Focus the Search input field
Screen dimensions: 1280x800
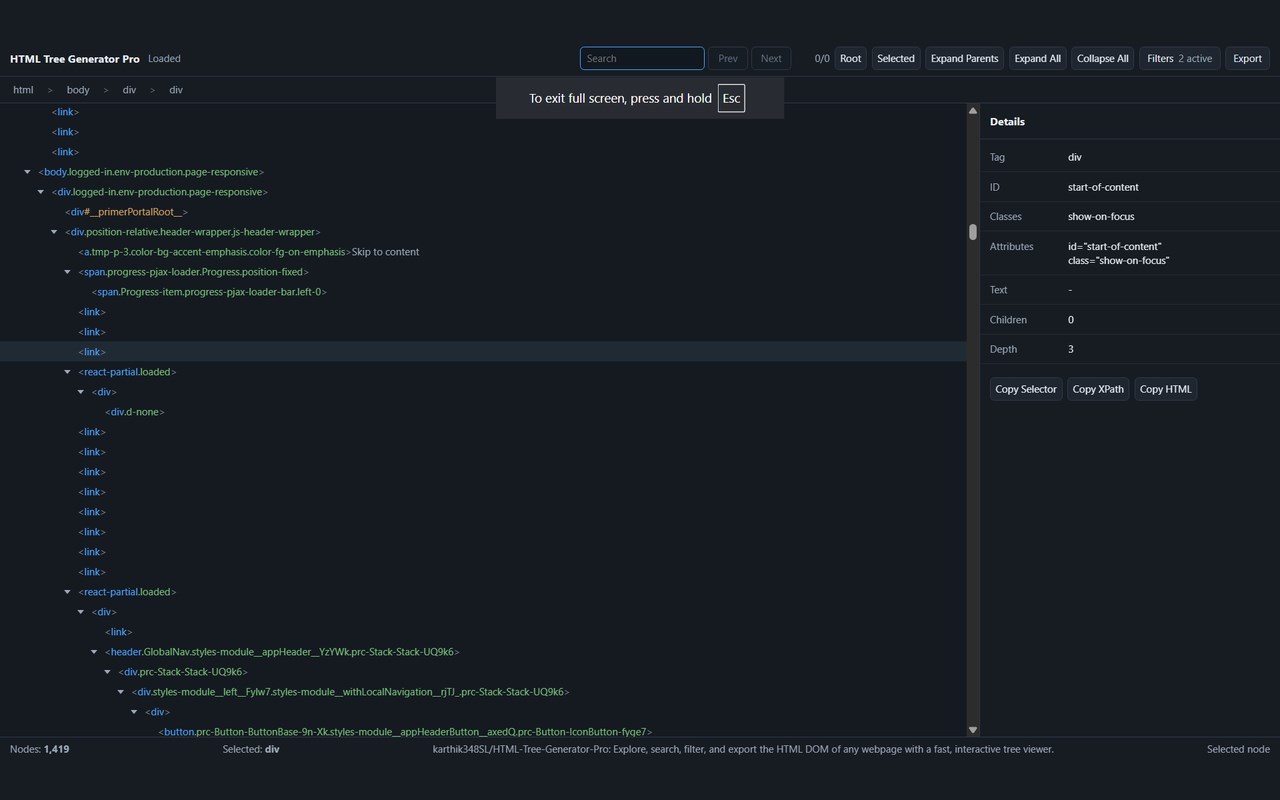pyautogui.click(x=642, y=59)
